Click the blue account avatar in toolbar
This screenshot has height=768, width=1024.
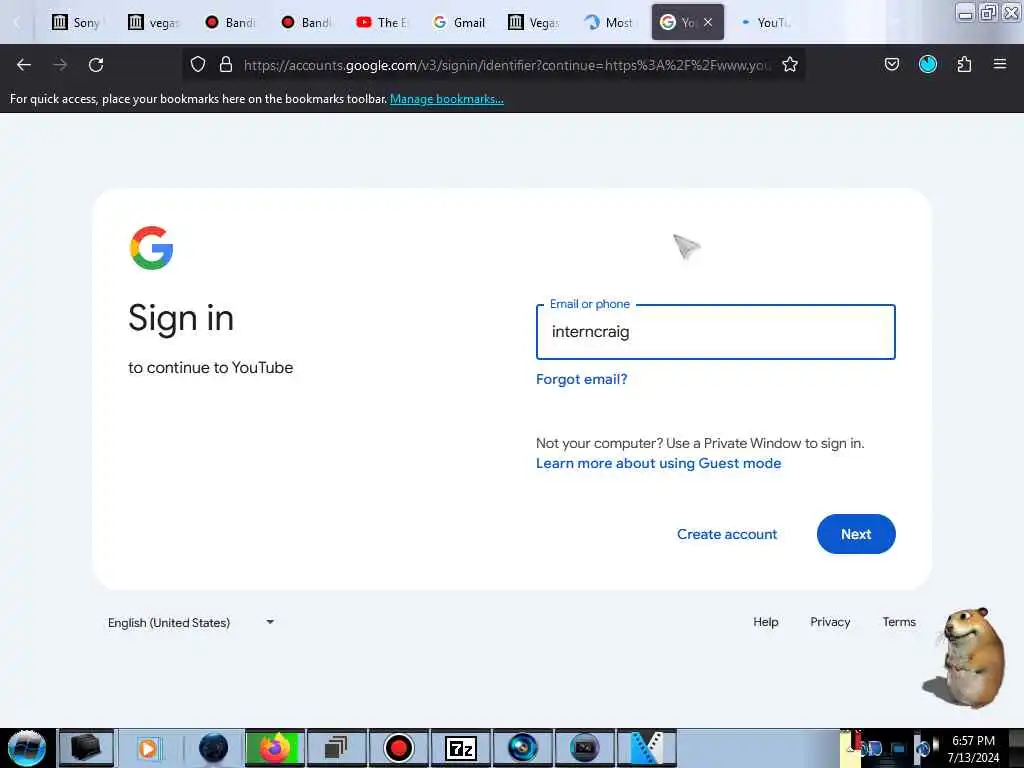coord(928,64)
